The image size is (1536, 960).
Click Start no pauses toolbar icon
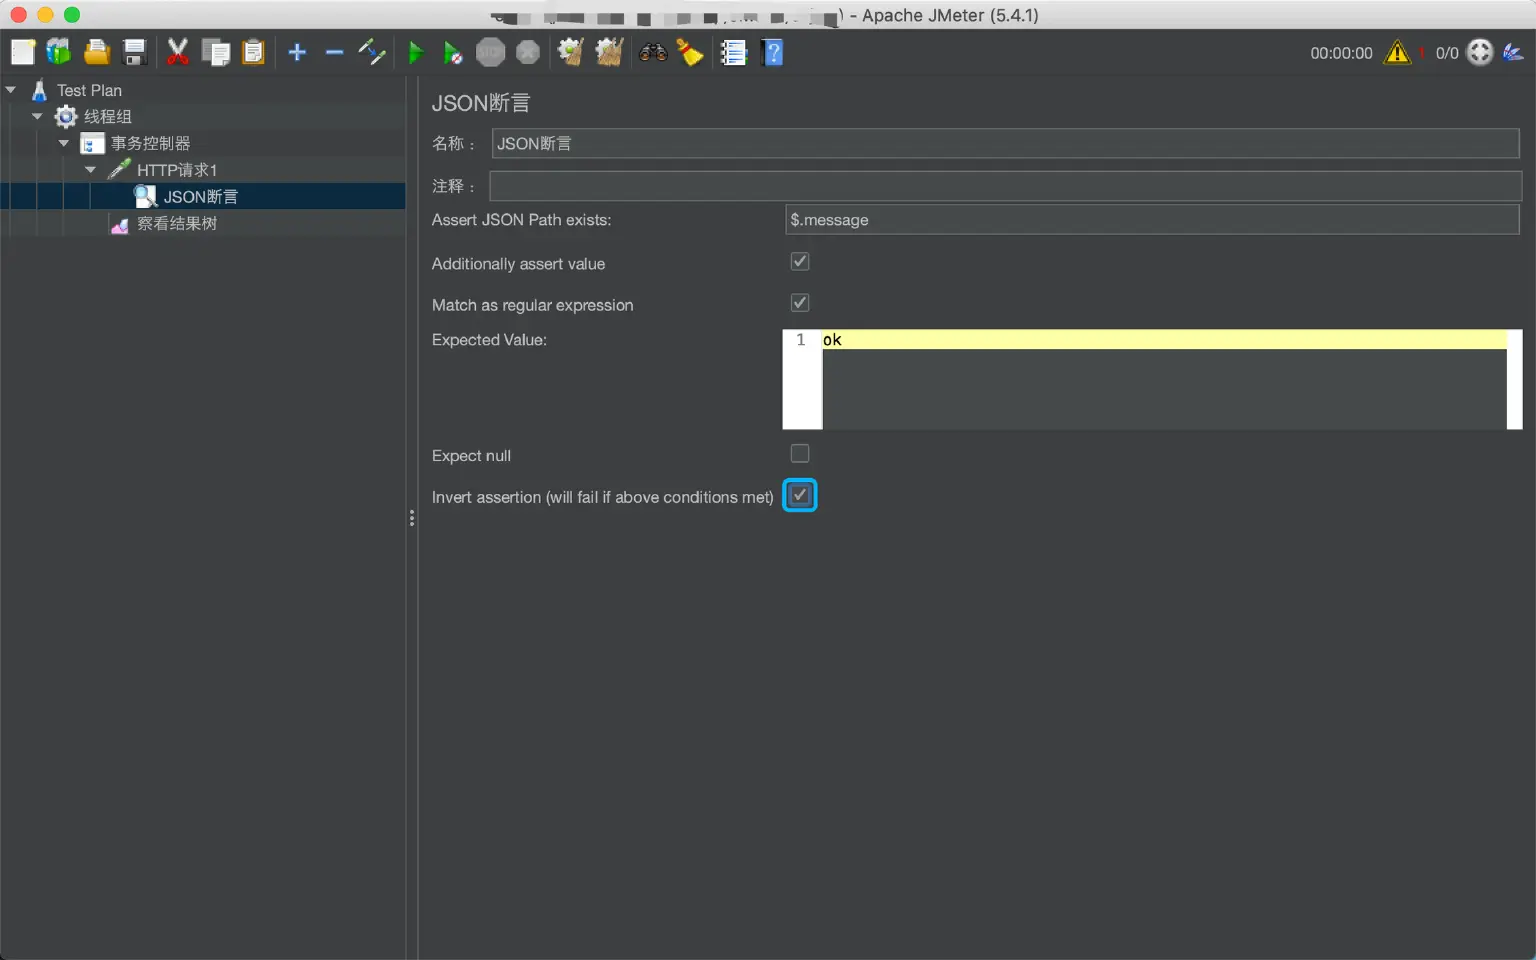click(x=453, y=53)
